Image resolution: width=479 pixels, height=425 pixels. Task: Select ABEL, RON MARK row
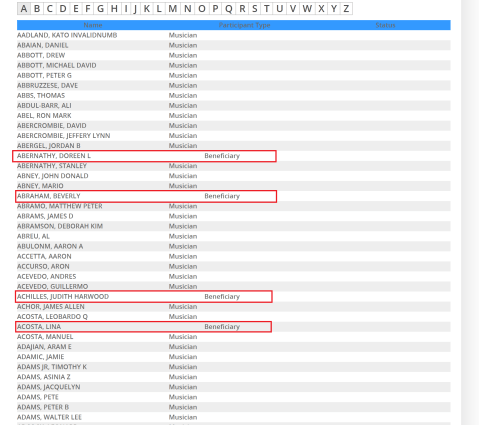[44, 115]
